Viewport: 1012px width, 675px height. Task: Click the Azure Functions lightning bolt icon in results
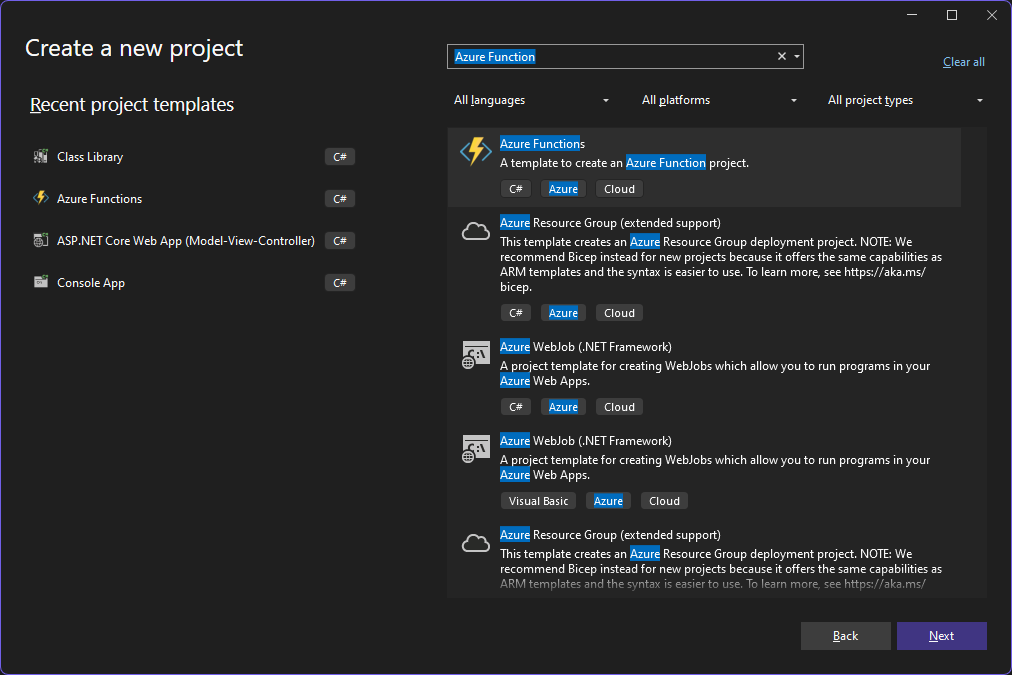click(475, 151)
